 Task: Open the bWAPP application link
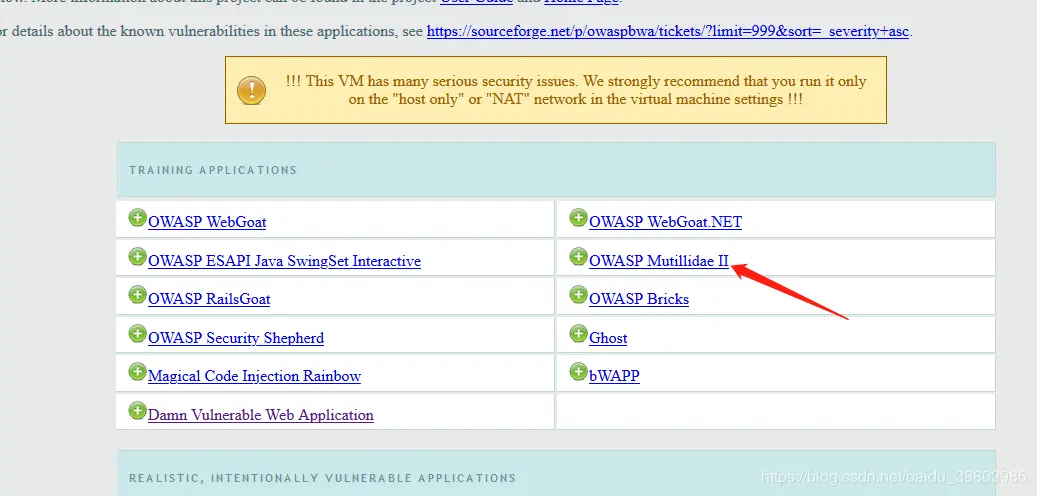tap(614, 377)
